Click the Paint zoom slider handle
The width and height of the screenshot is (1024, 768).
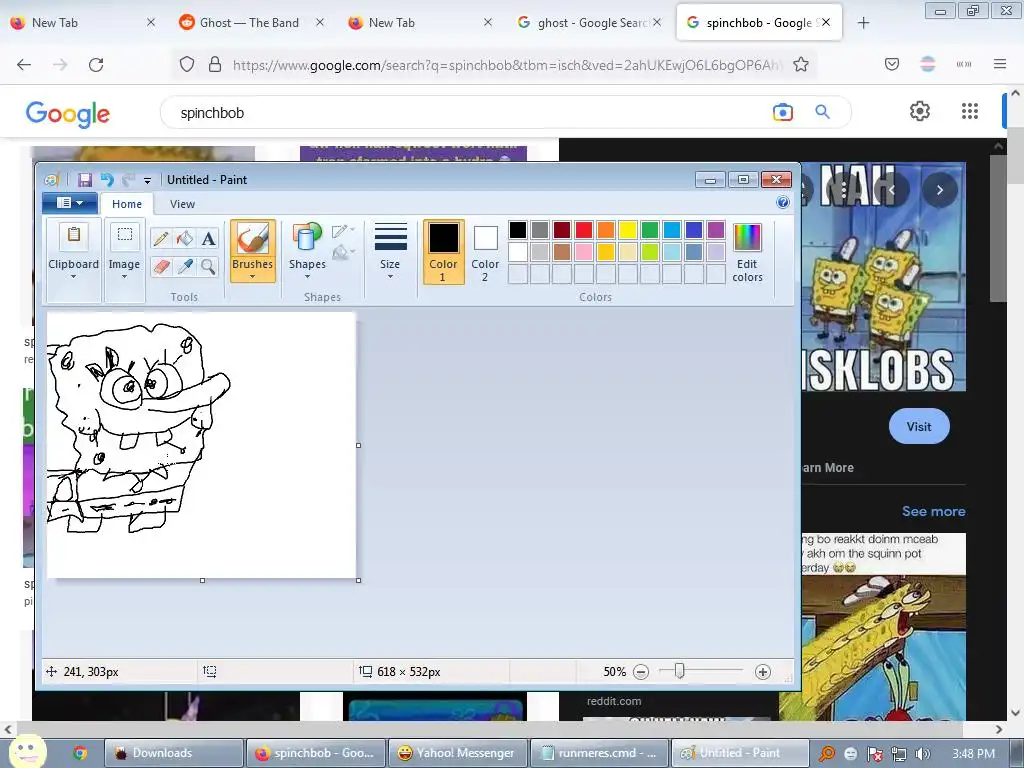coord(679,671)
